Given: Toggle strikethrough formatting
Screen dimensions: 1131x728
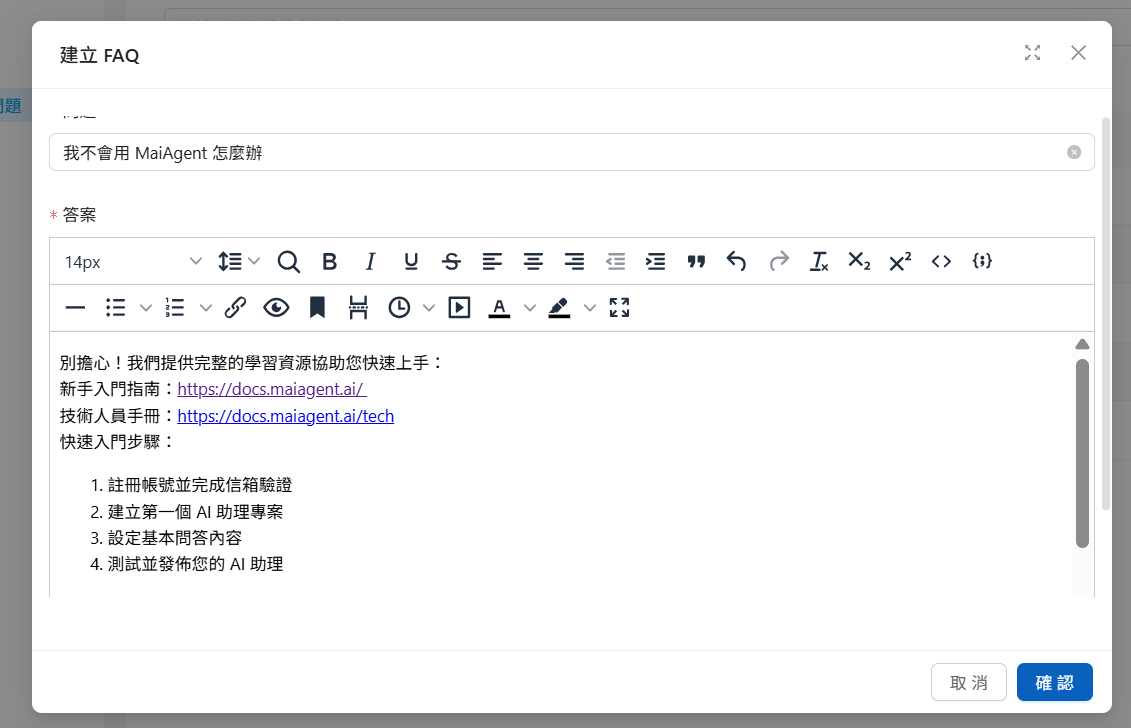Looking at the screenshot, I should tap(451, 262).
